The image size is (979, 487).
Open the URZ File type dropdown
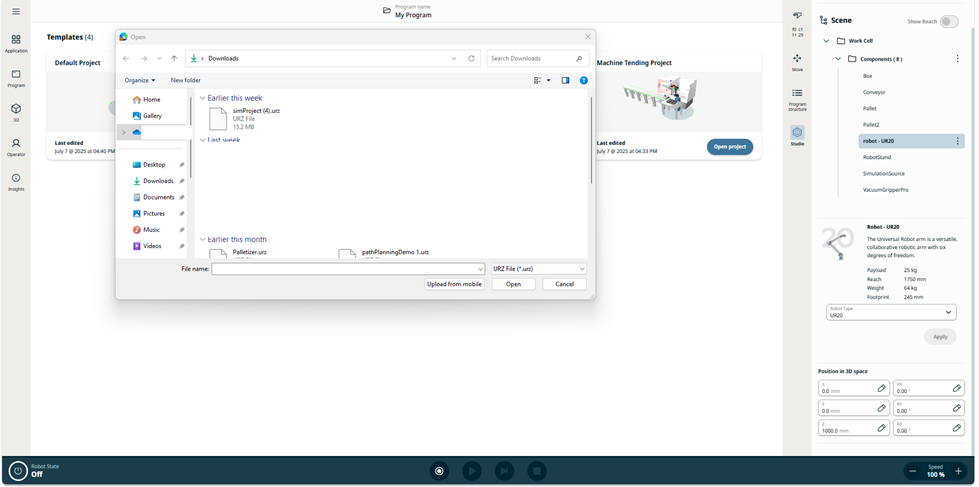pos(538,269)
